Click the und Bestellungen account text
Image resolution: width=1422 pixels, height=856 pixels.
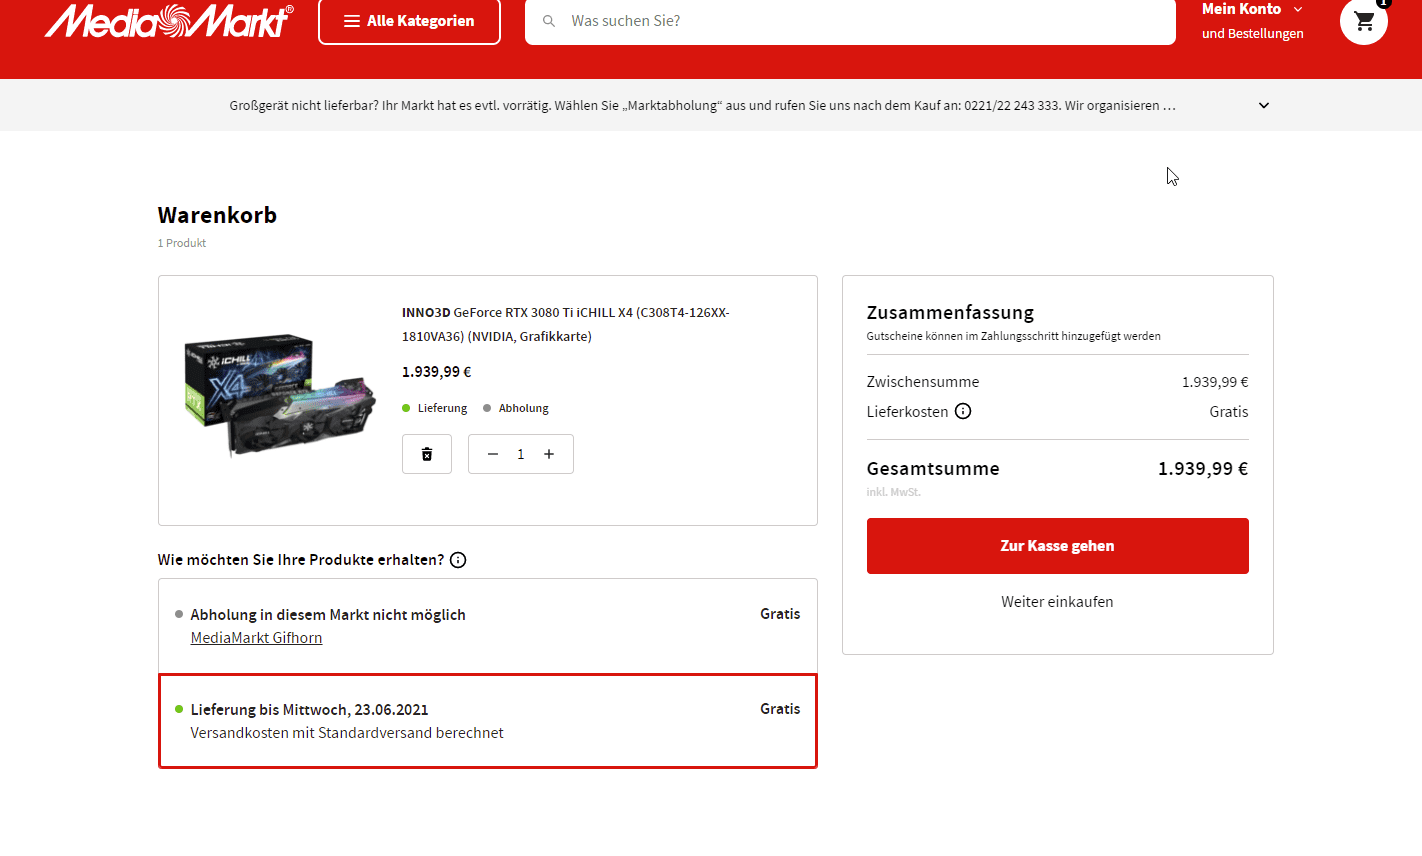[x=1252, y=34]
